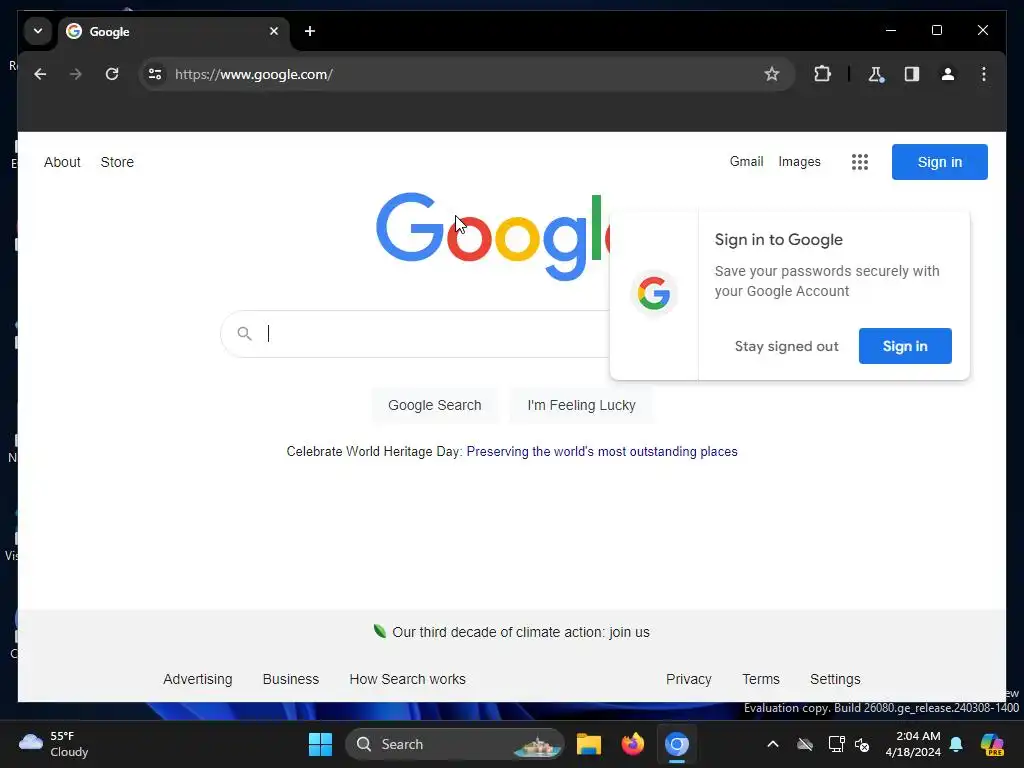
Task: Open the Extensions puzzle icon
Action: click(x=822, y=74)
